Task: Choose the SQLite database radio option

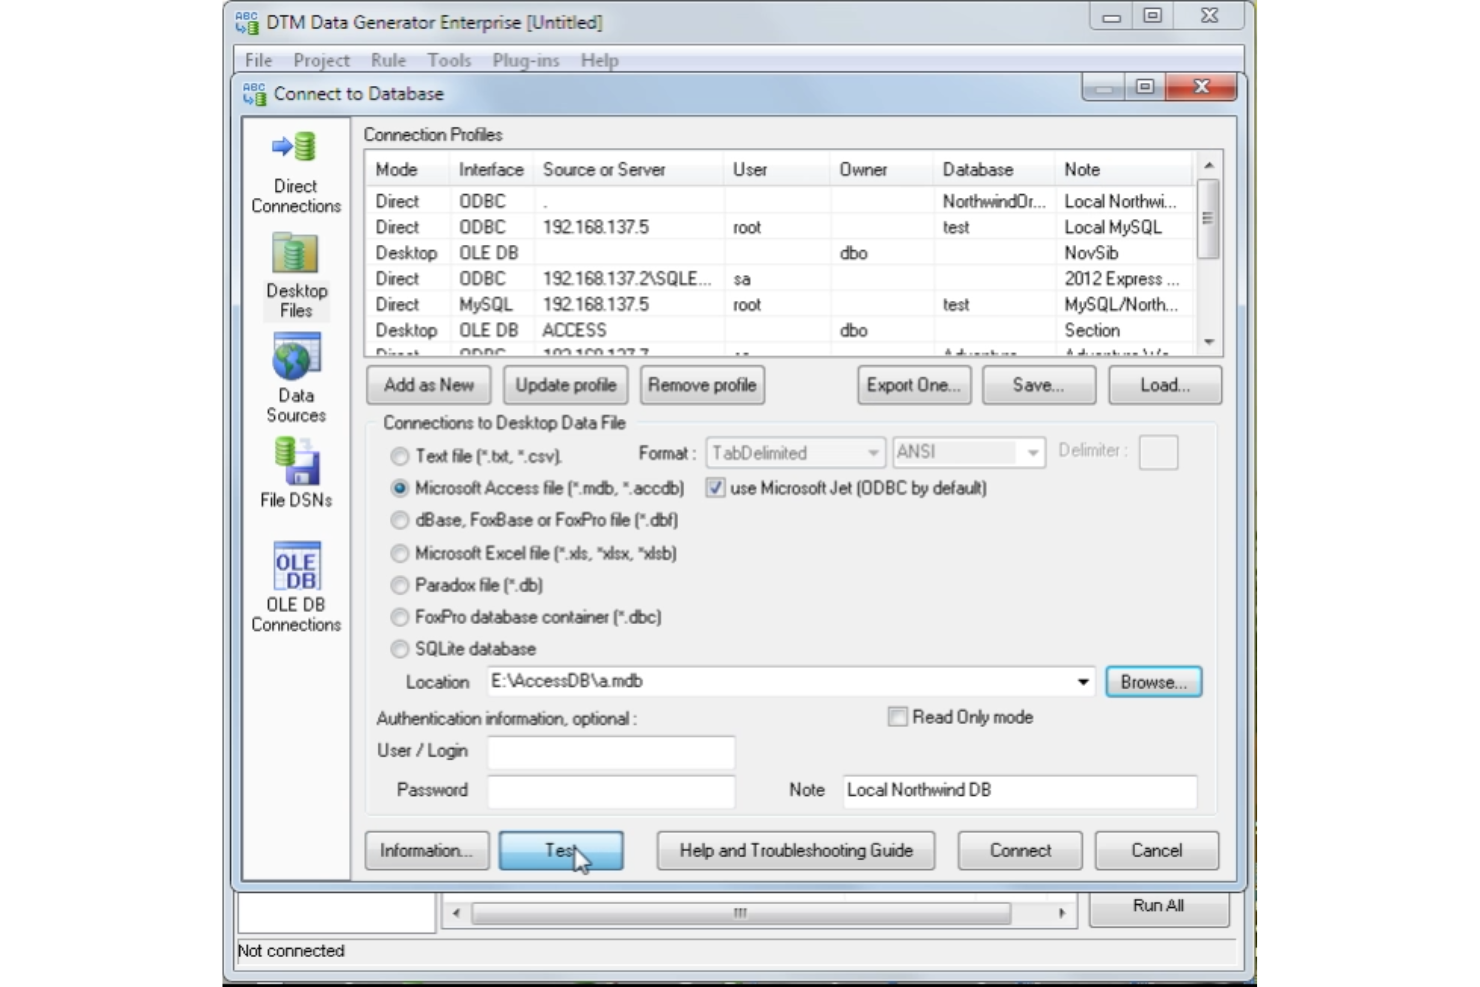Action: (x=400, y=650)
